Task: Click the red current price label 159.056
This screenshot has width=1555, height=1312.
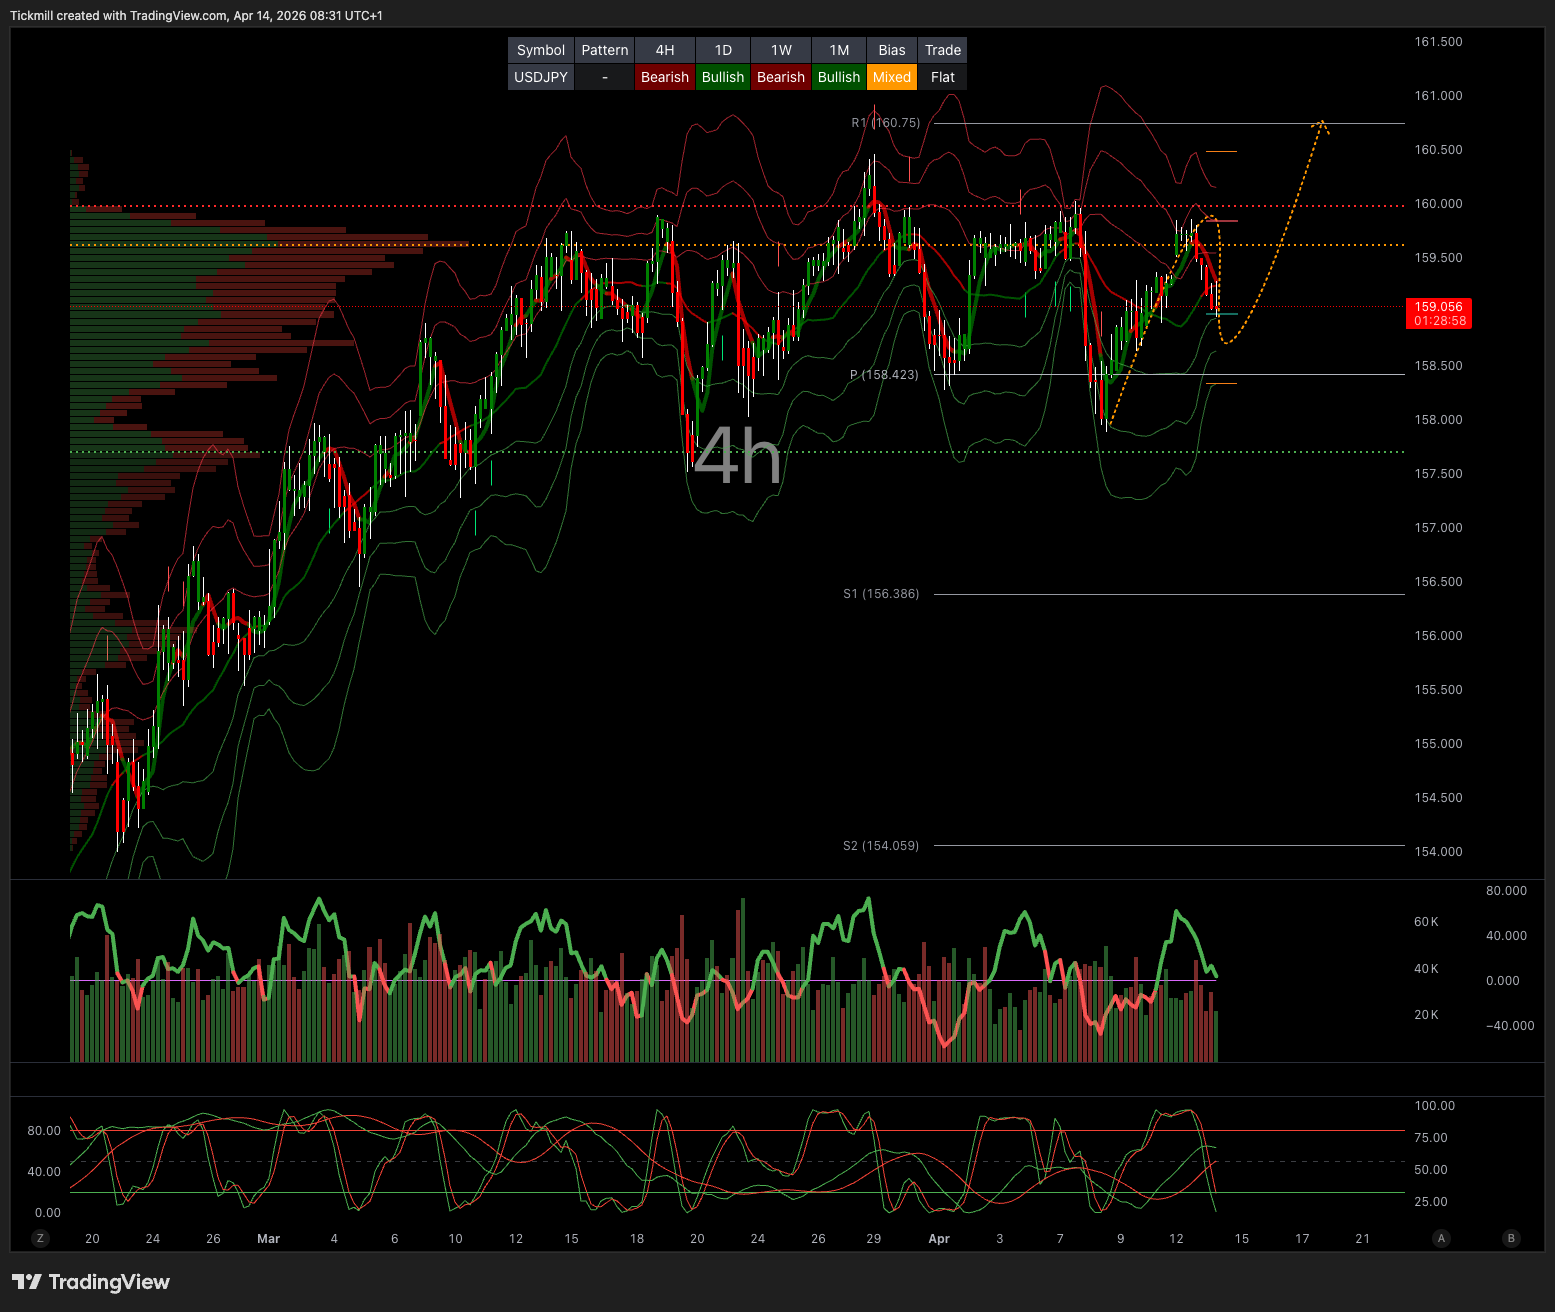Action: click(x=1439, y=314)
